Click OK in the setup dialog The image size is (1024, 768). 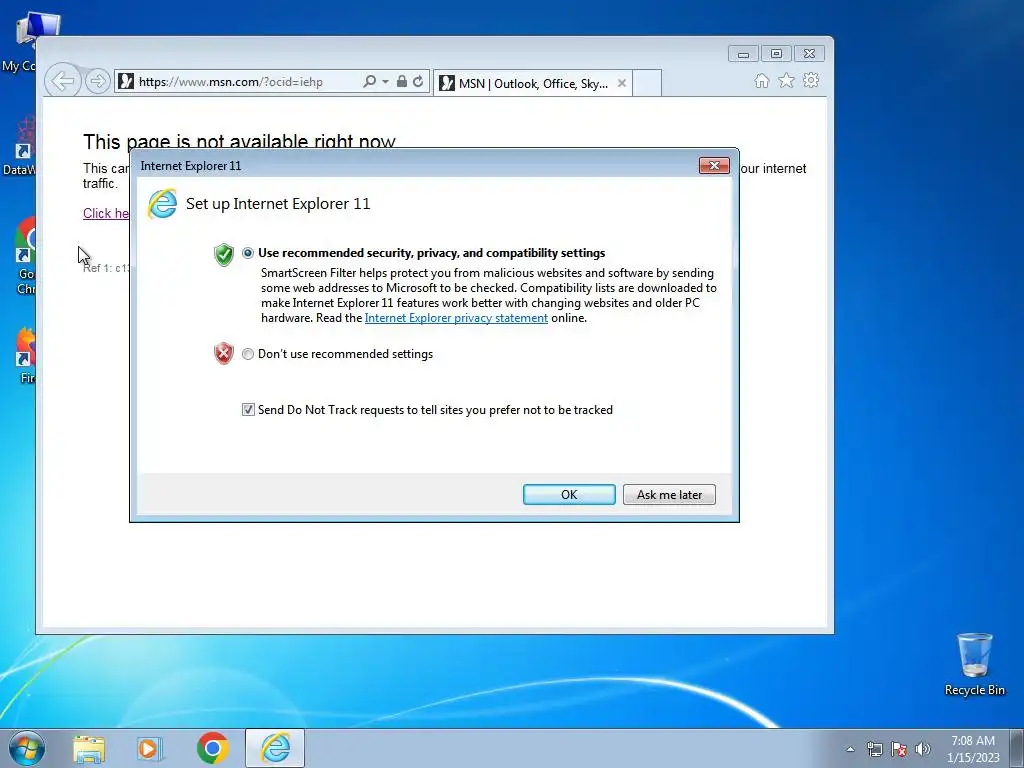point(569,494)
